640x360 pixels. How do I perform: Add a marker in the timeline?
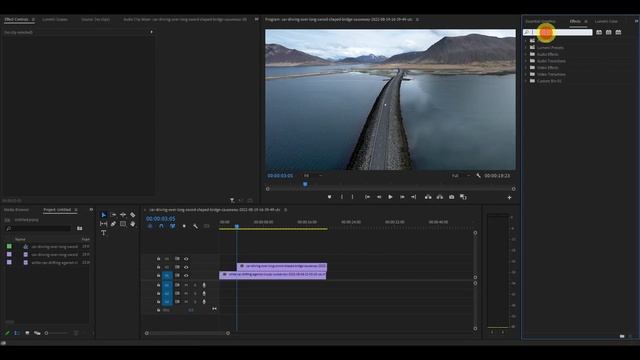point(184,226)
